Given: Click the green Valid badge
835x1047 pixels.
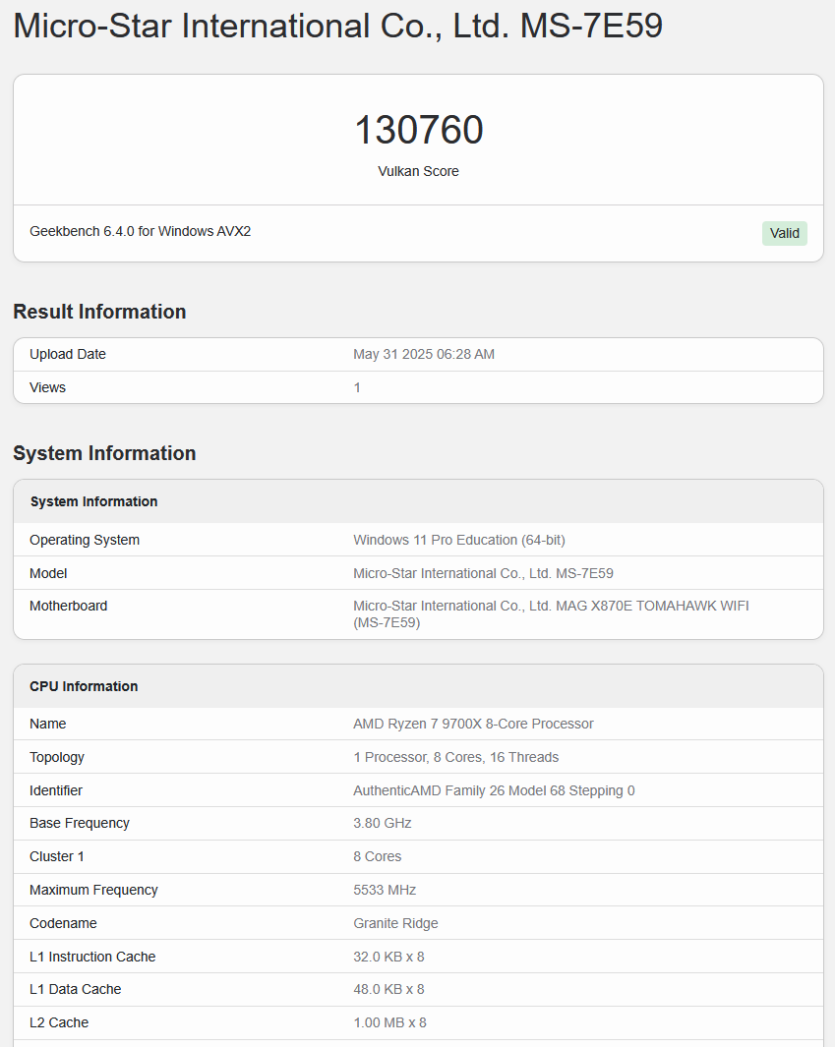Looking at the screenshot, I should (784, 233).
